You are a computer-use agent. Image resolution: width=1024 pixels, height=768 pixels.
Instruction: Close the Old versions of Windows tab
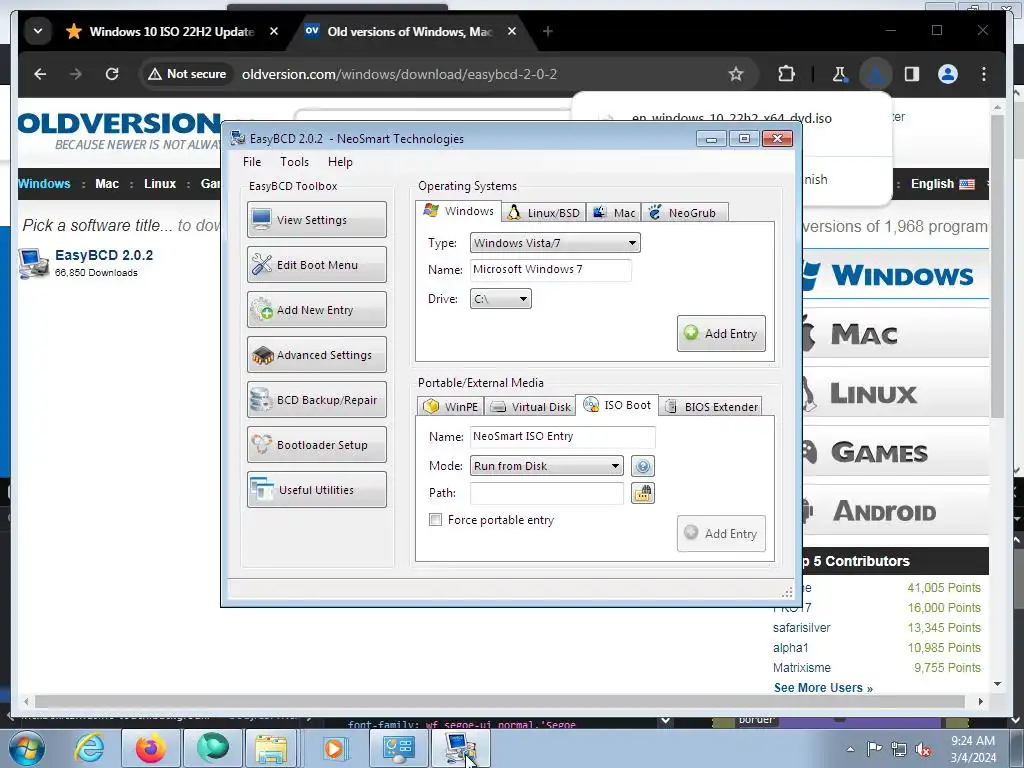(512, 31)
